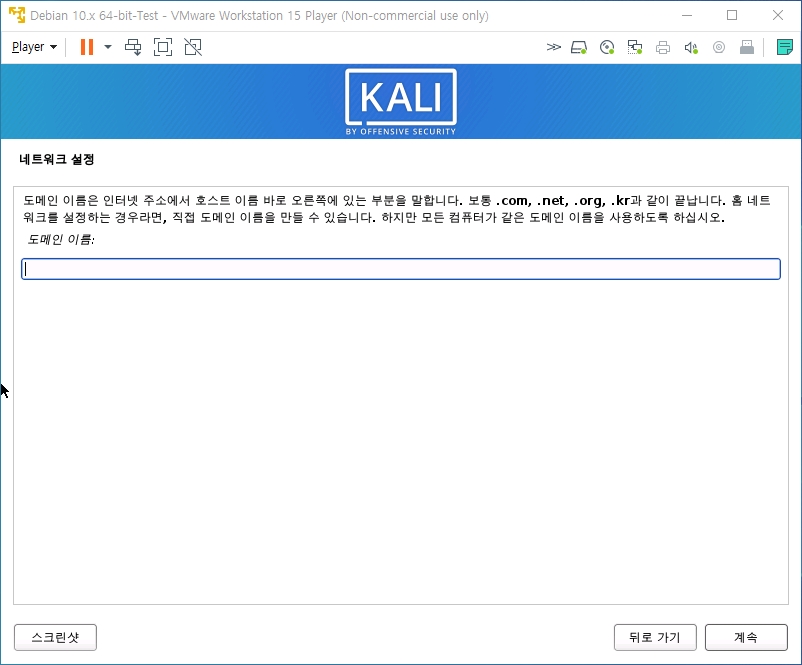The image size is (802, 665).
Task: Click the 네트워크 설정 heading
Action: 57,159
